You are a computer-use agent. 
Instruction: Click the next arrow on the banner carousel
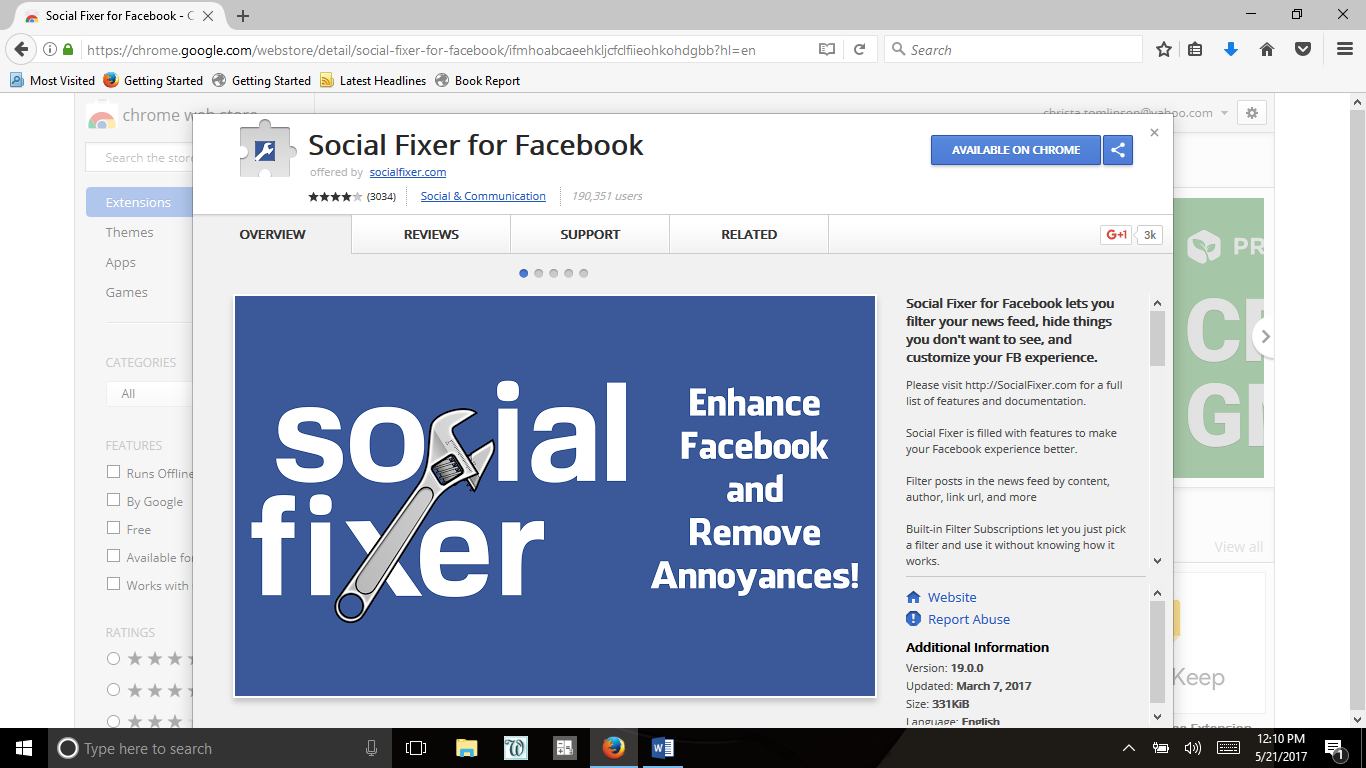coord(1264,337)
